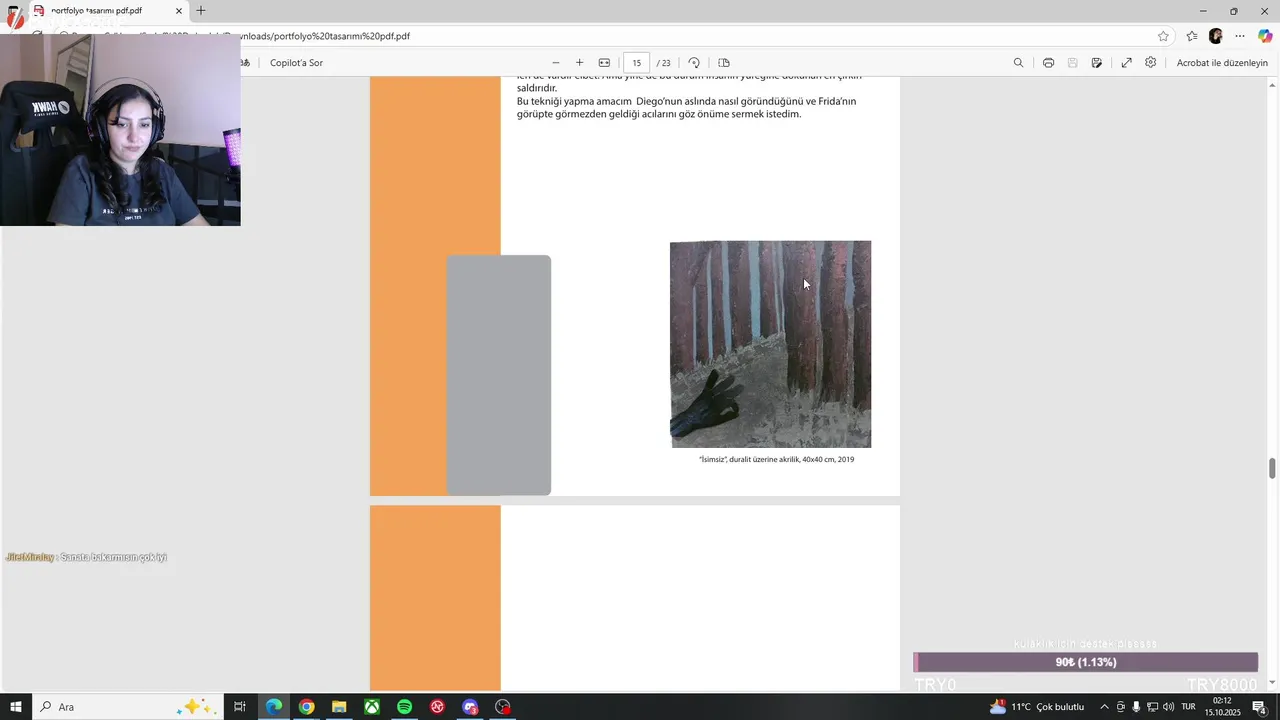Image resolution: width=1280 pixels, height=720 pixels.
Task: Open the Copilot sidebar icon
Action: [x=1265, y=36]
